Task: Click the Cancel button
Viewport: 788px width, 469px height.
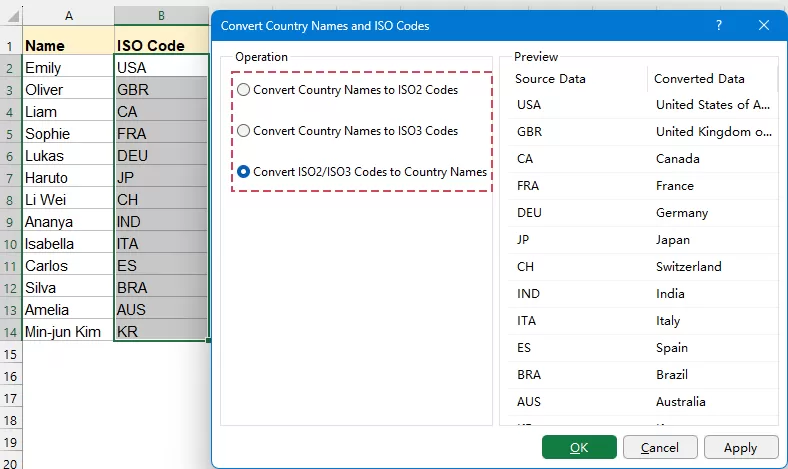Action: [660, 447]
